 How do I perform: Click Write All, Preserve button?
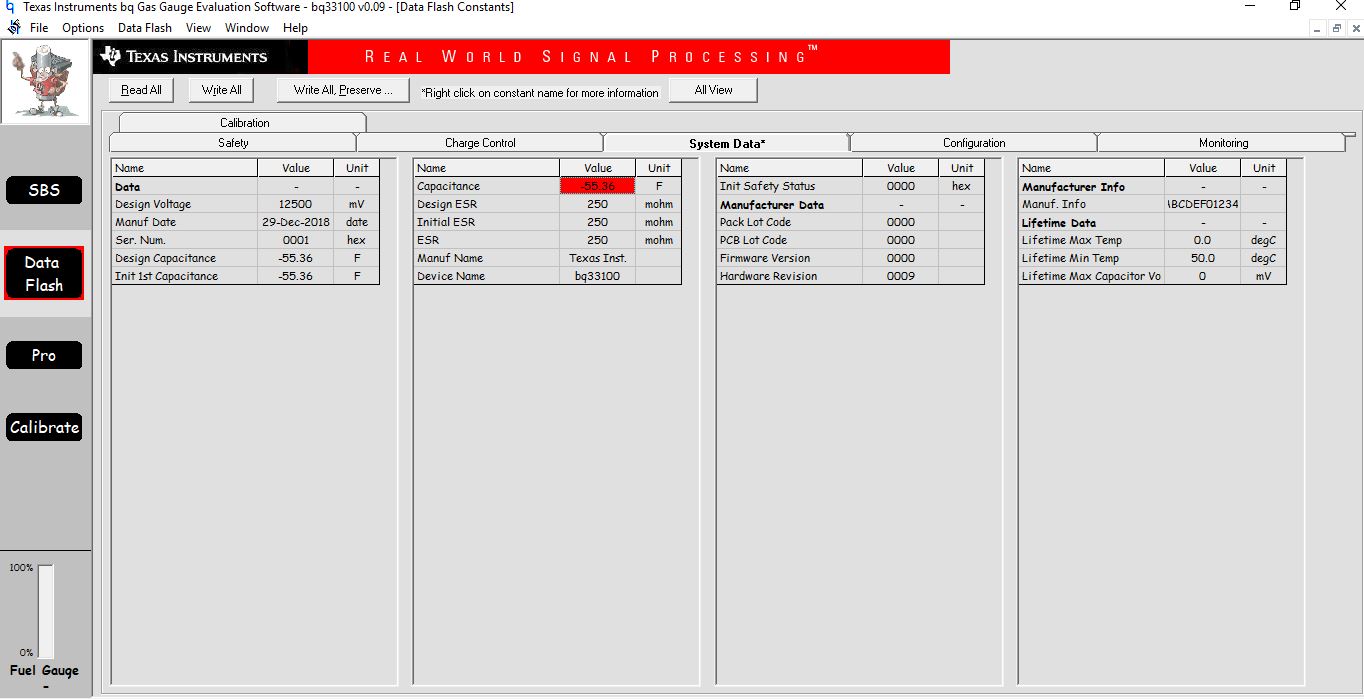(342, 90)
